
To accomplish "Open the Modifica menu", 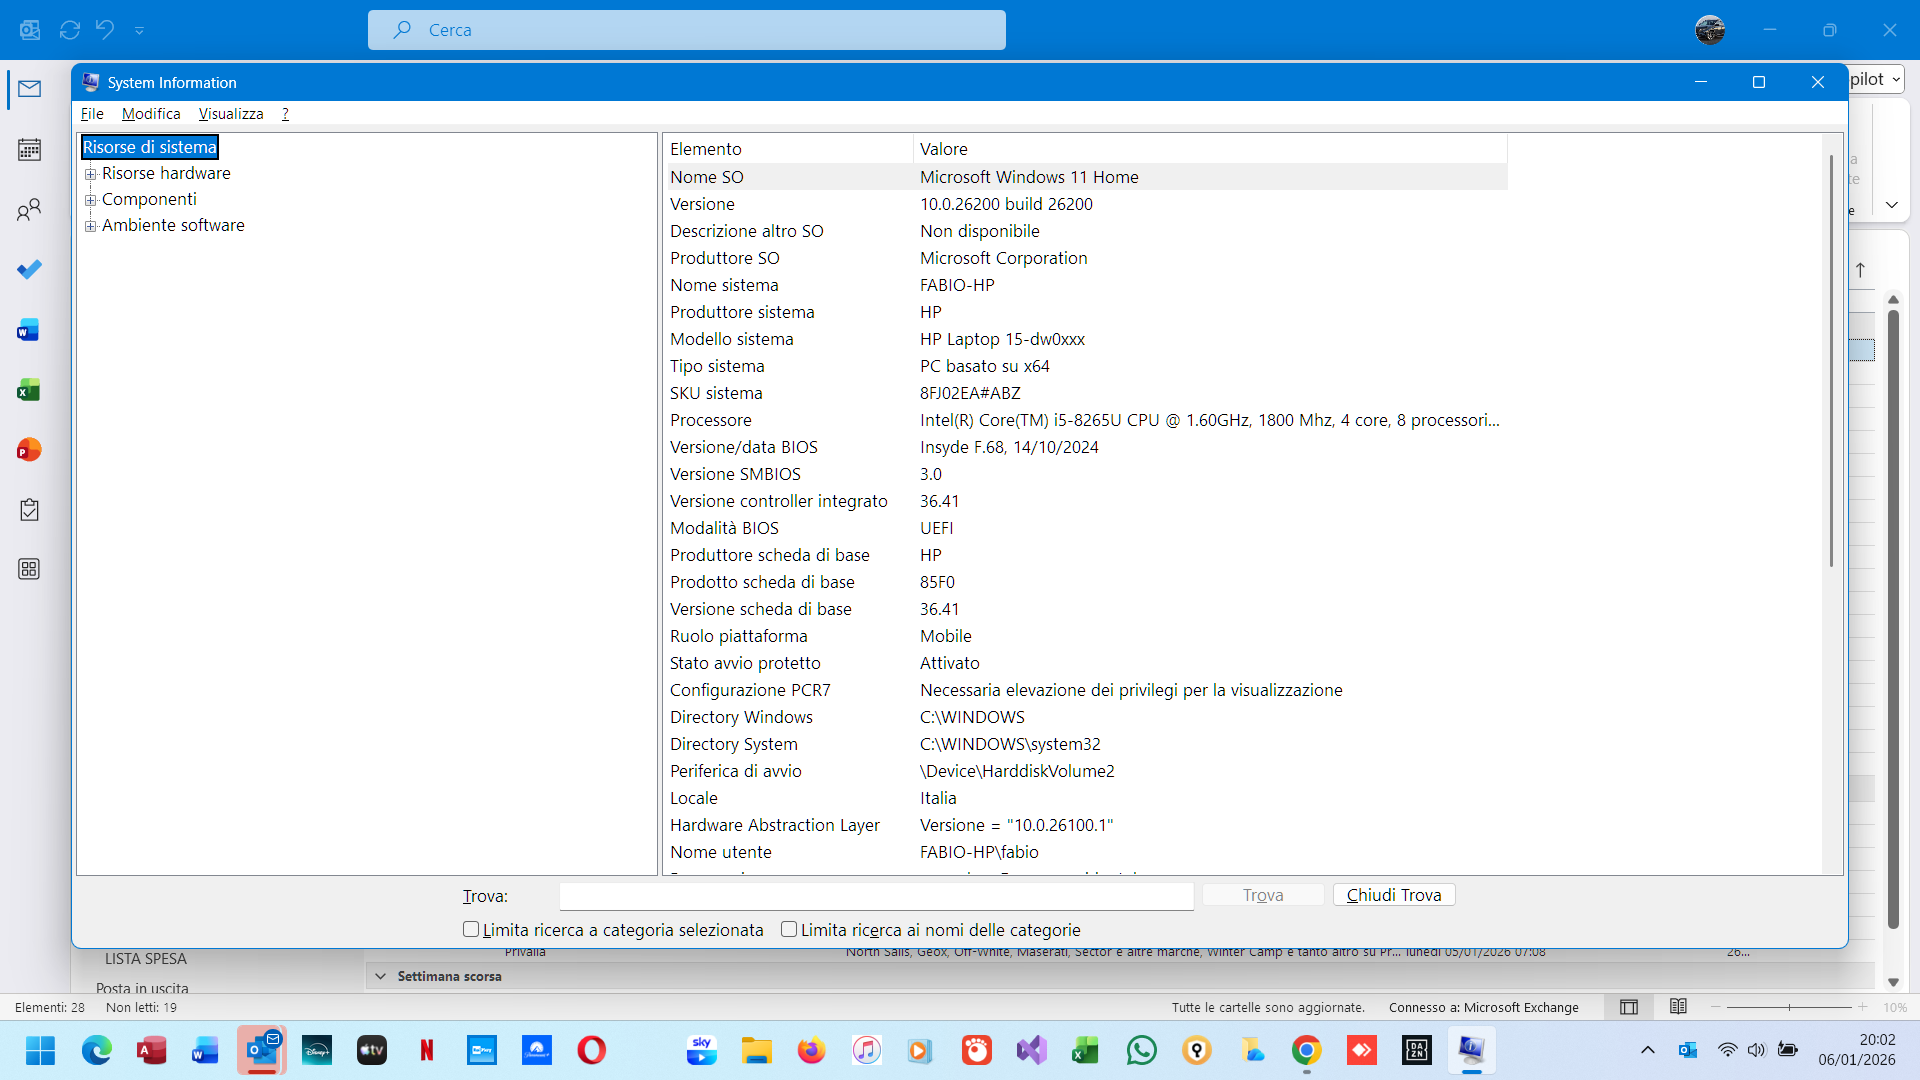I will [x=151, y=114].
